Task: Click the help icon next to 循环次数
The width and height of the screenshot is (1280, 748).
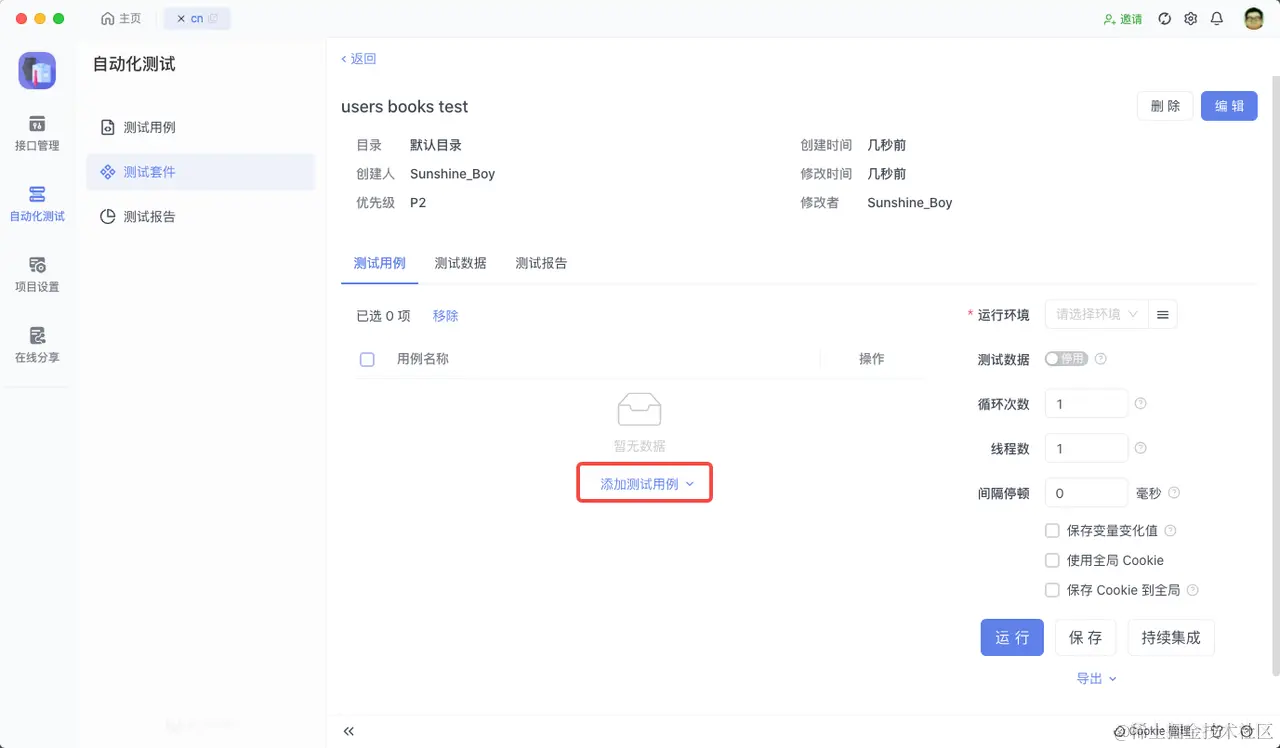Action: coord(1140,404)
